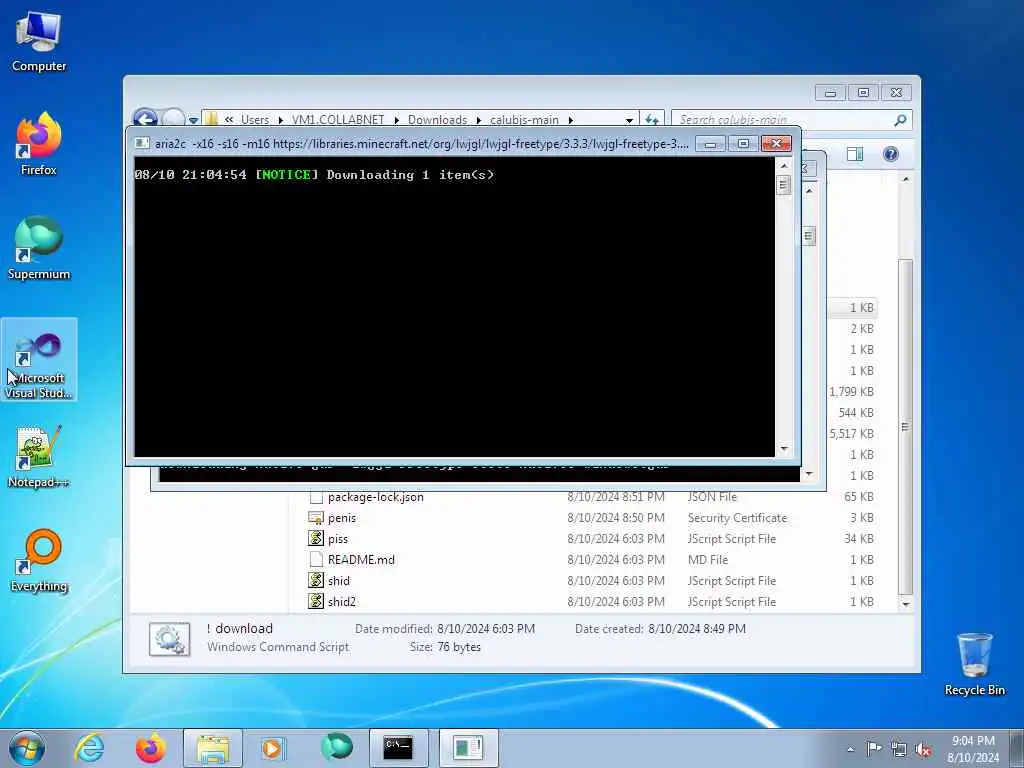
Task: Click the network tray icon
Action: (899, 749)
